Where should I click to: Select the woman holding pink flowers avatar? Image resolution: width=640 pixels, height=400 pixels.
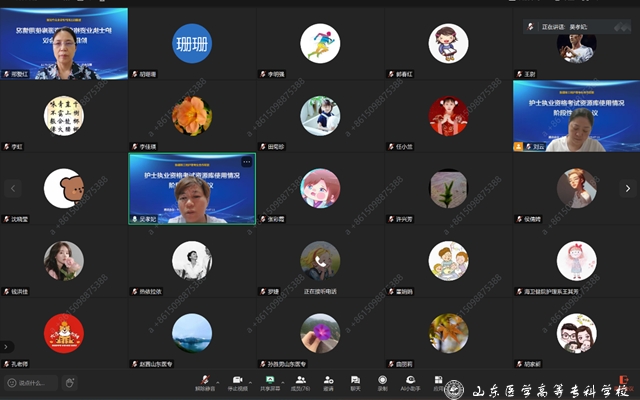64,261
